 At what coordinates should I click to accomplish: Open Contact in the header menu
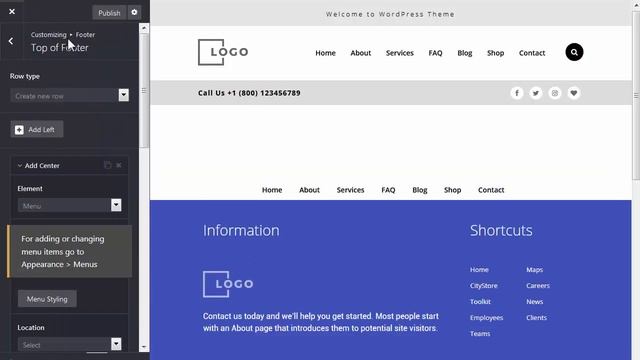pyautogui.click(x=532, y=53)
